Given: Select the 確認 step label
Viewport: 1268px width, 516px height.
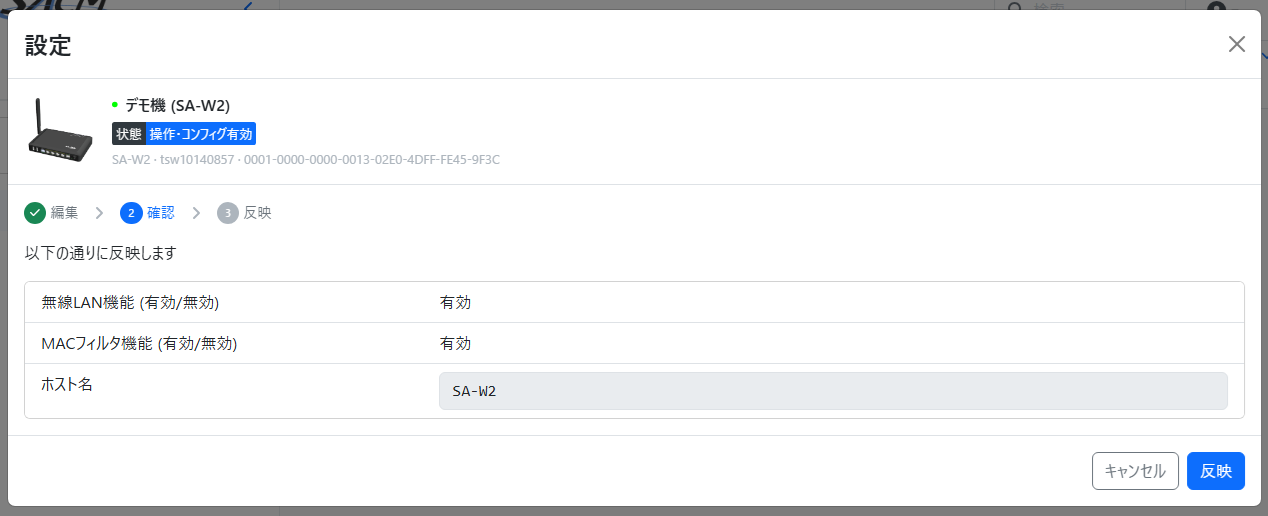Looking at the screenshot, I should click(x=161, y=212).
